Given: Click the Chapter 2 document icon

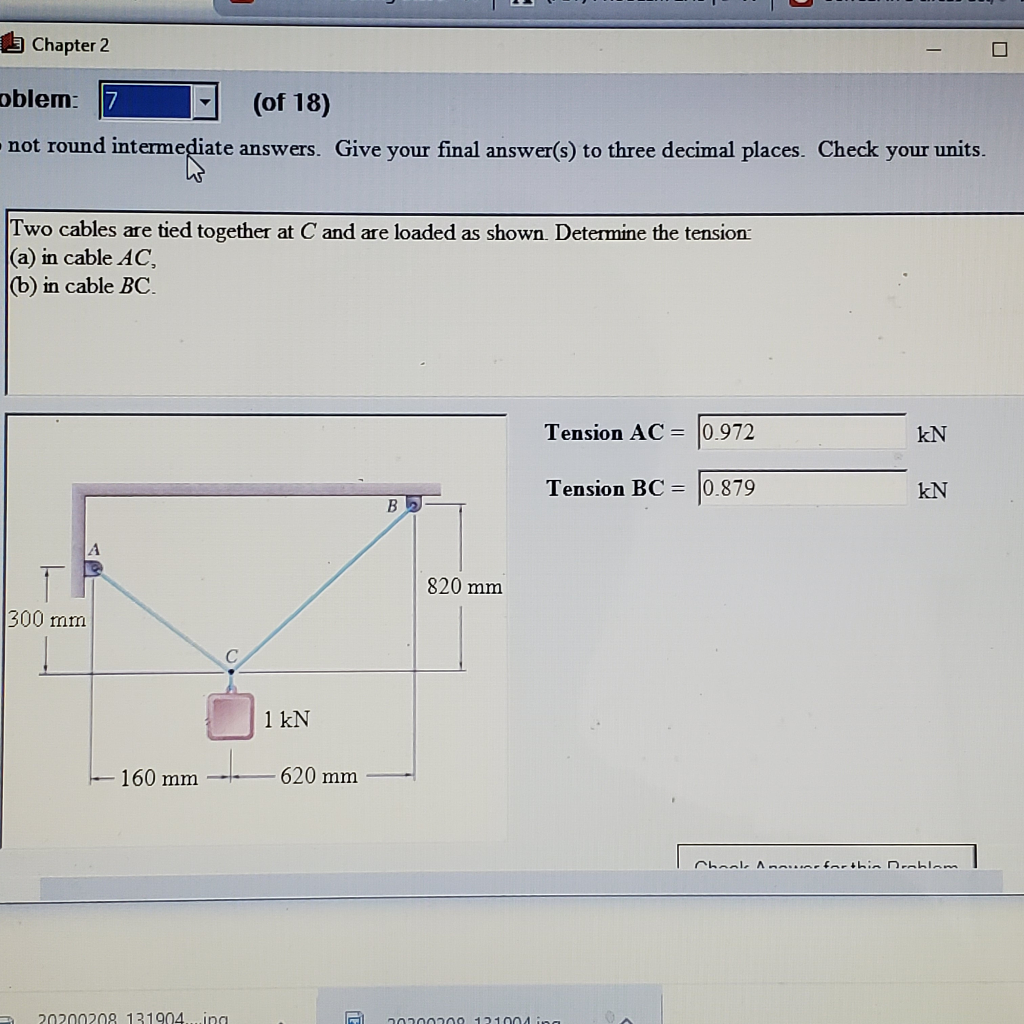Looking at the screenshot, I should coord(14,44).
